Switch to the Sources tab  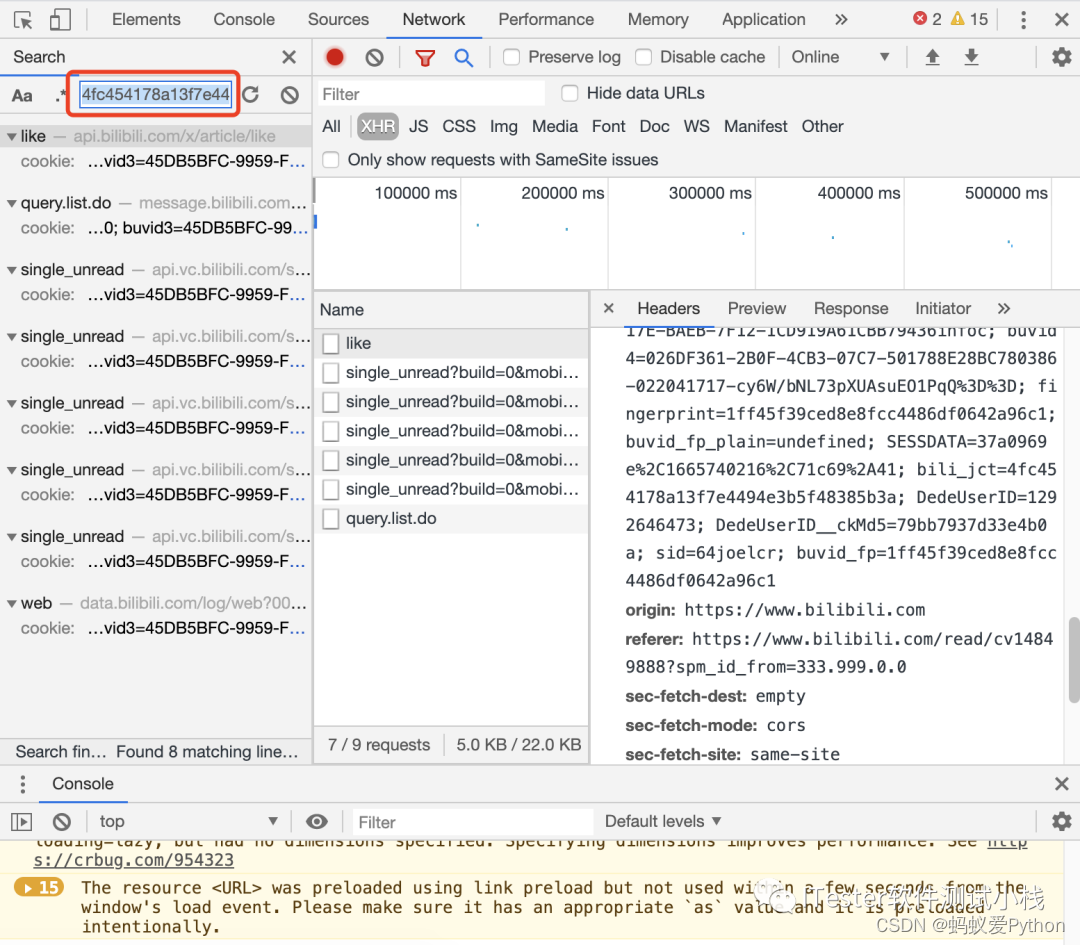(x=338, y=19)
